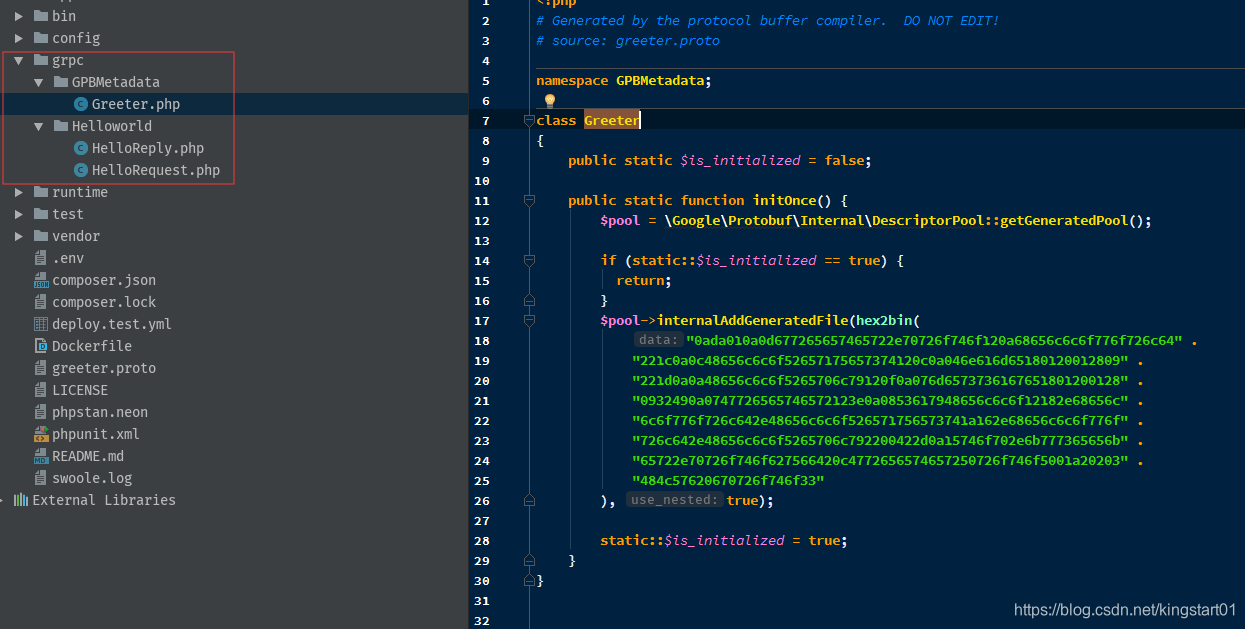Click the bin folder icon

click(41, 16)
